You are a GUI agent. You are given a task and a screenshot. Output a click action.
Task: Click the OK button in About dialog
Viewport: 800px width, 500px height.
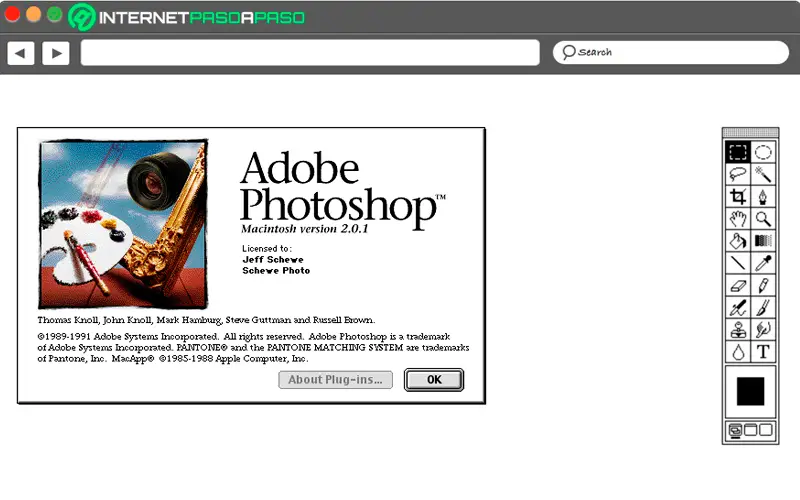pos(434,380)
